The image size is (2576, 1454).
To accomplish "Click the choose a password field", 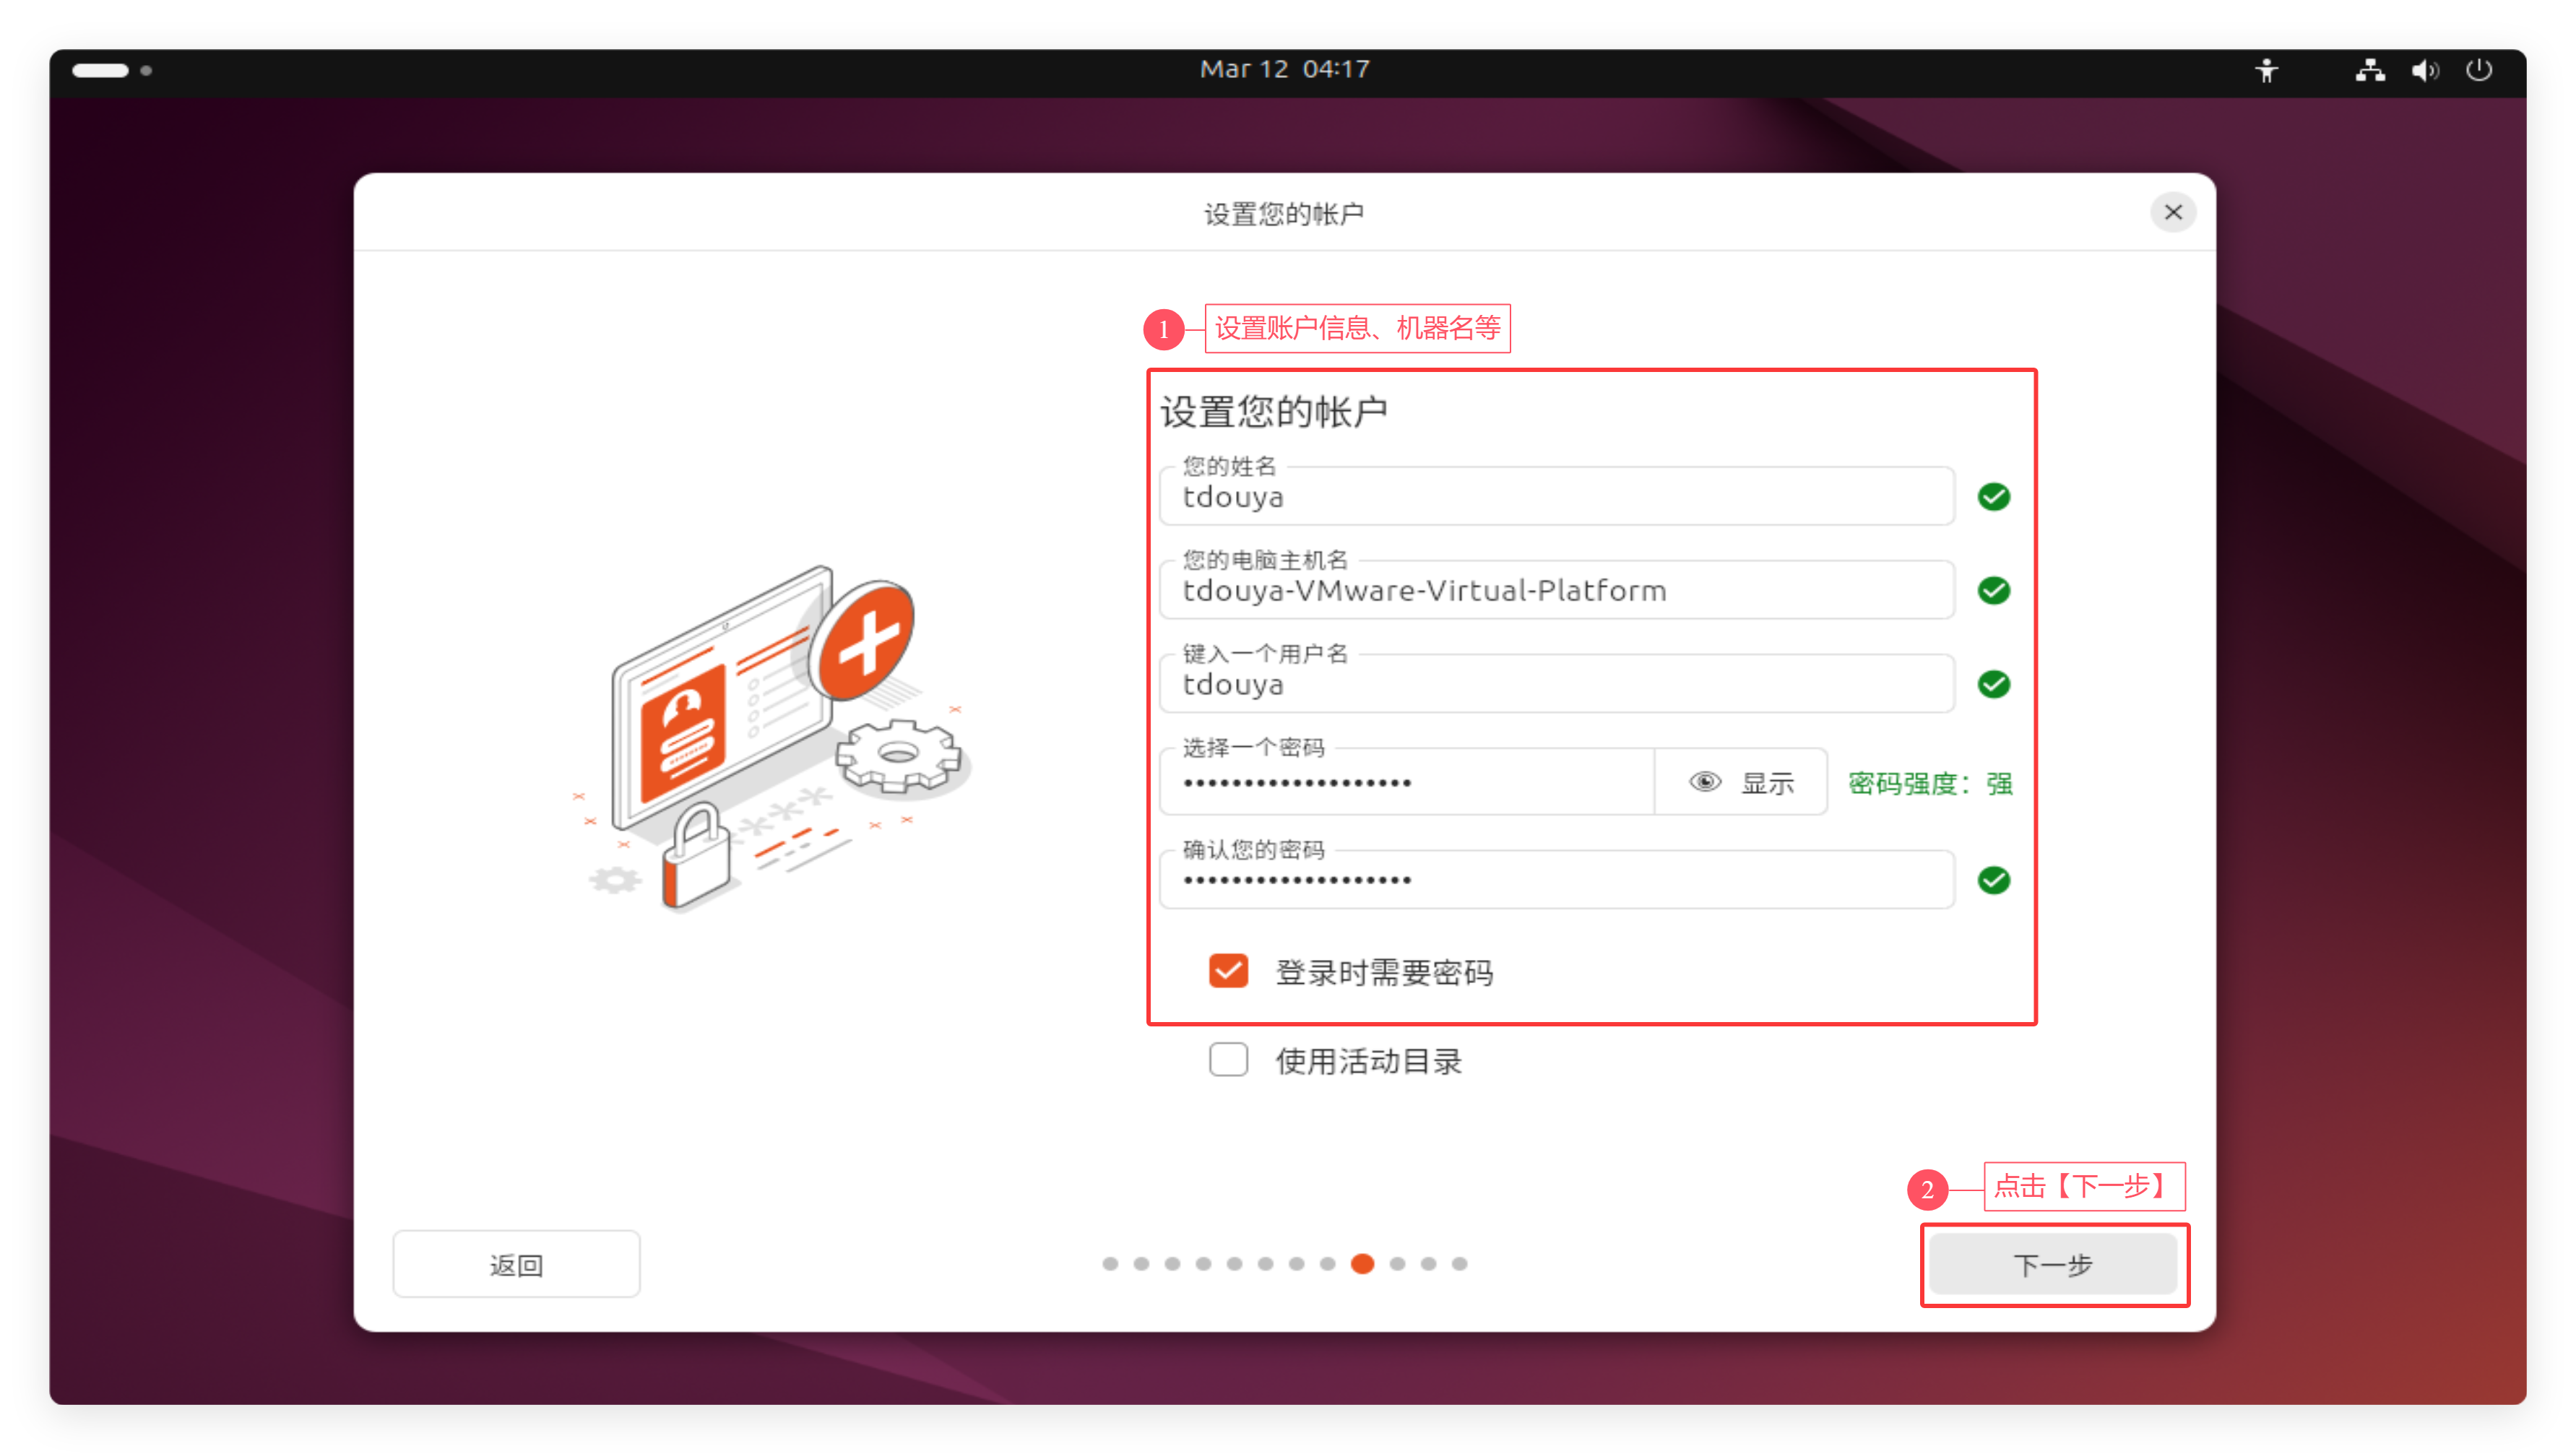I will [1407, 782].
